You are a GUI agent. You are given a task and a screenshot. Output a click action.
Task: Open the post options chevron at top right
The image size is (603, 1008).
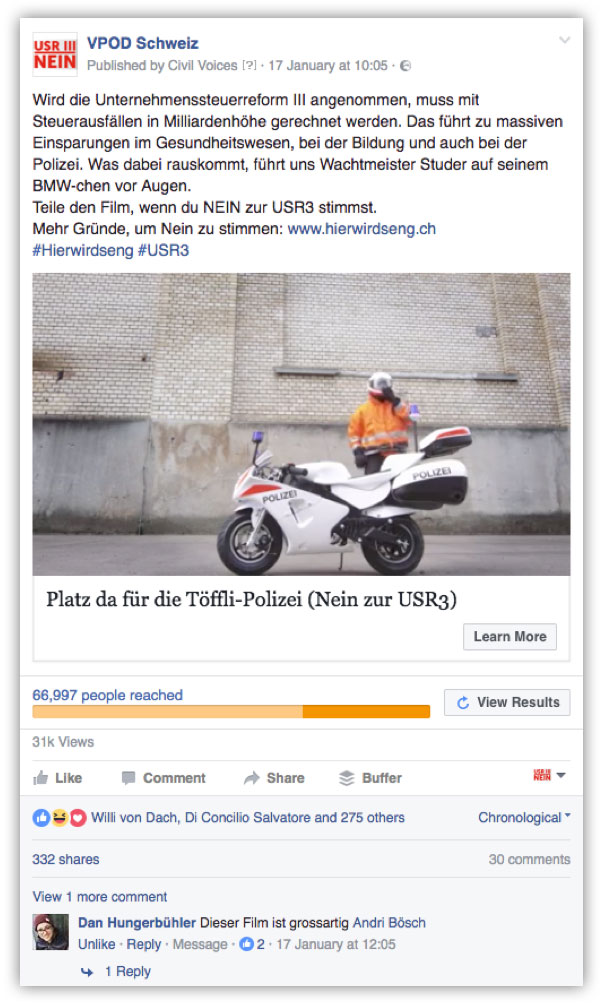tap(564, 40)
